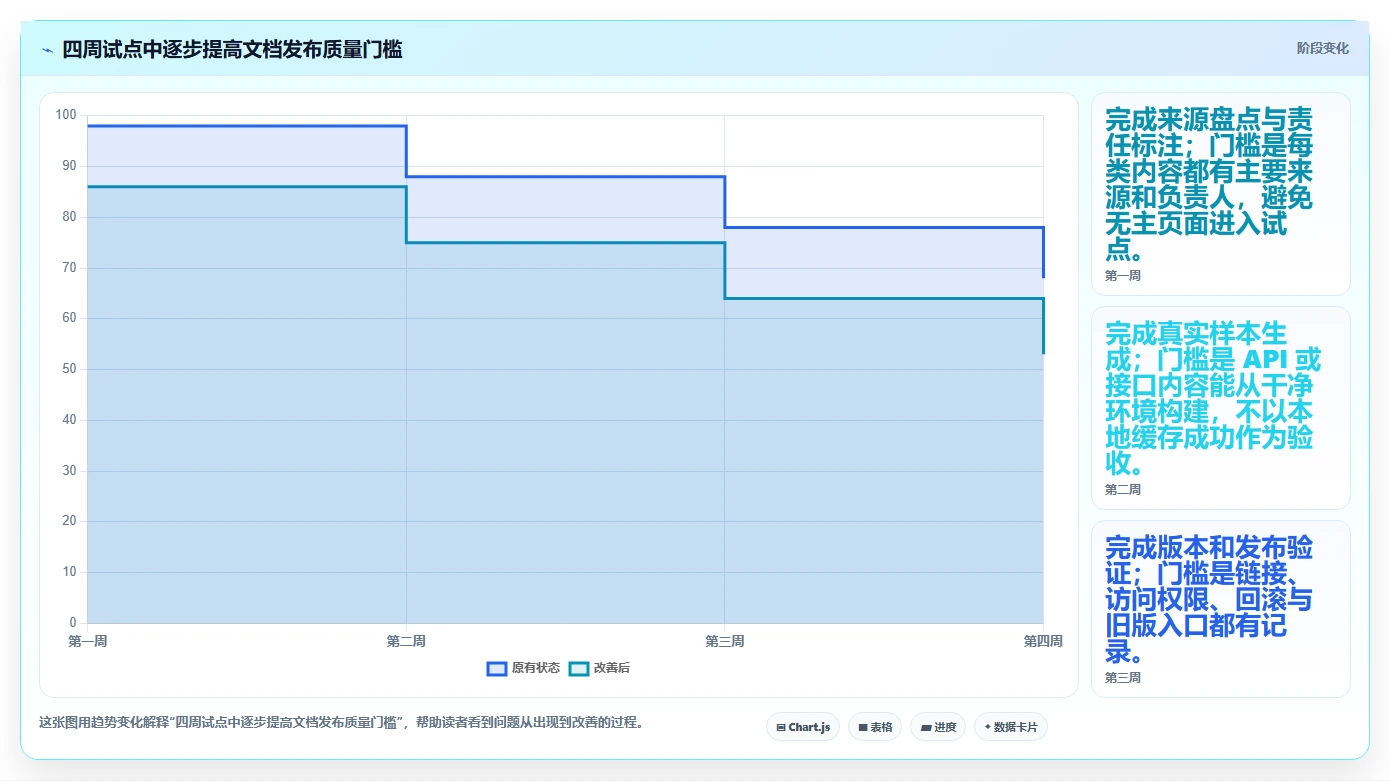Click the 0 y-axis tick label
The width and height of the screenshot is (1390, 781).
pos(72,623)
